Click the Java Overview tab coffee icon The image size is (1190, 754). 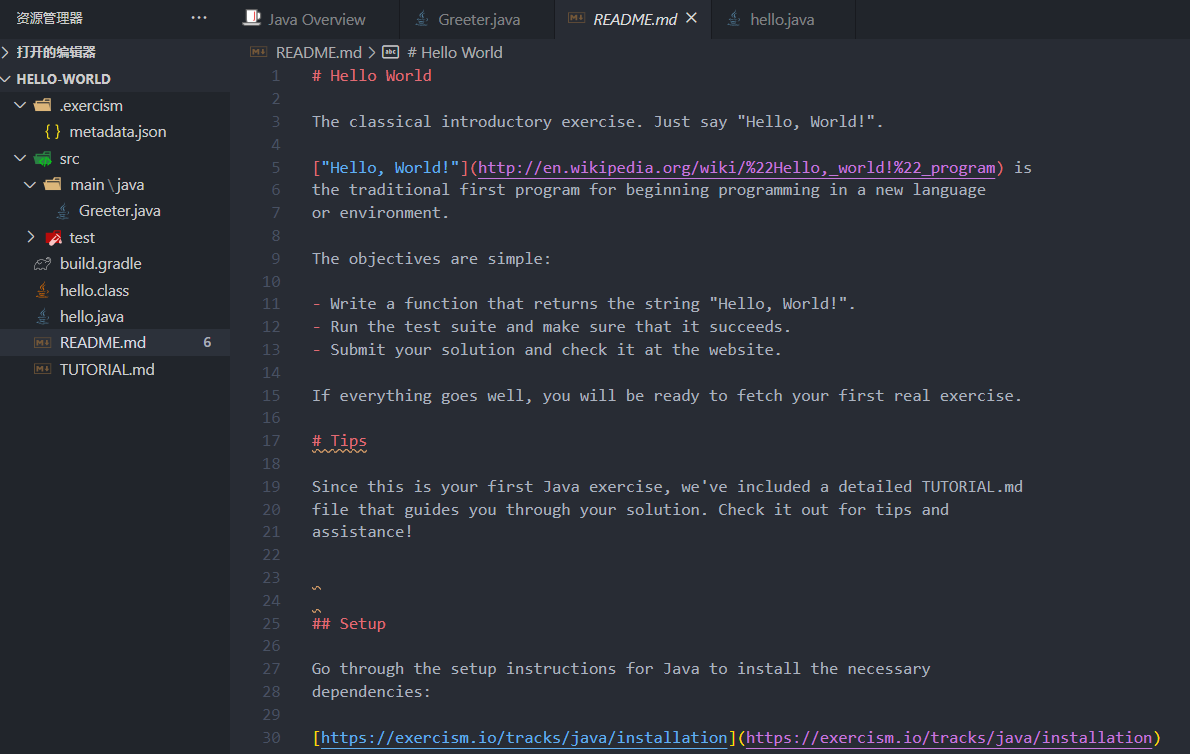click(x=253, y=19)
